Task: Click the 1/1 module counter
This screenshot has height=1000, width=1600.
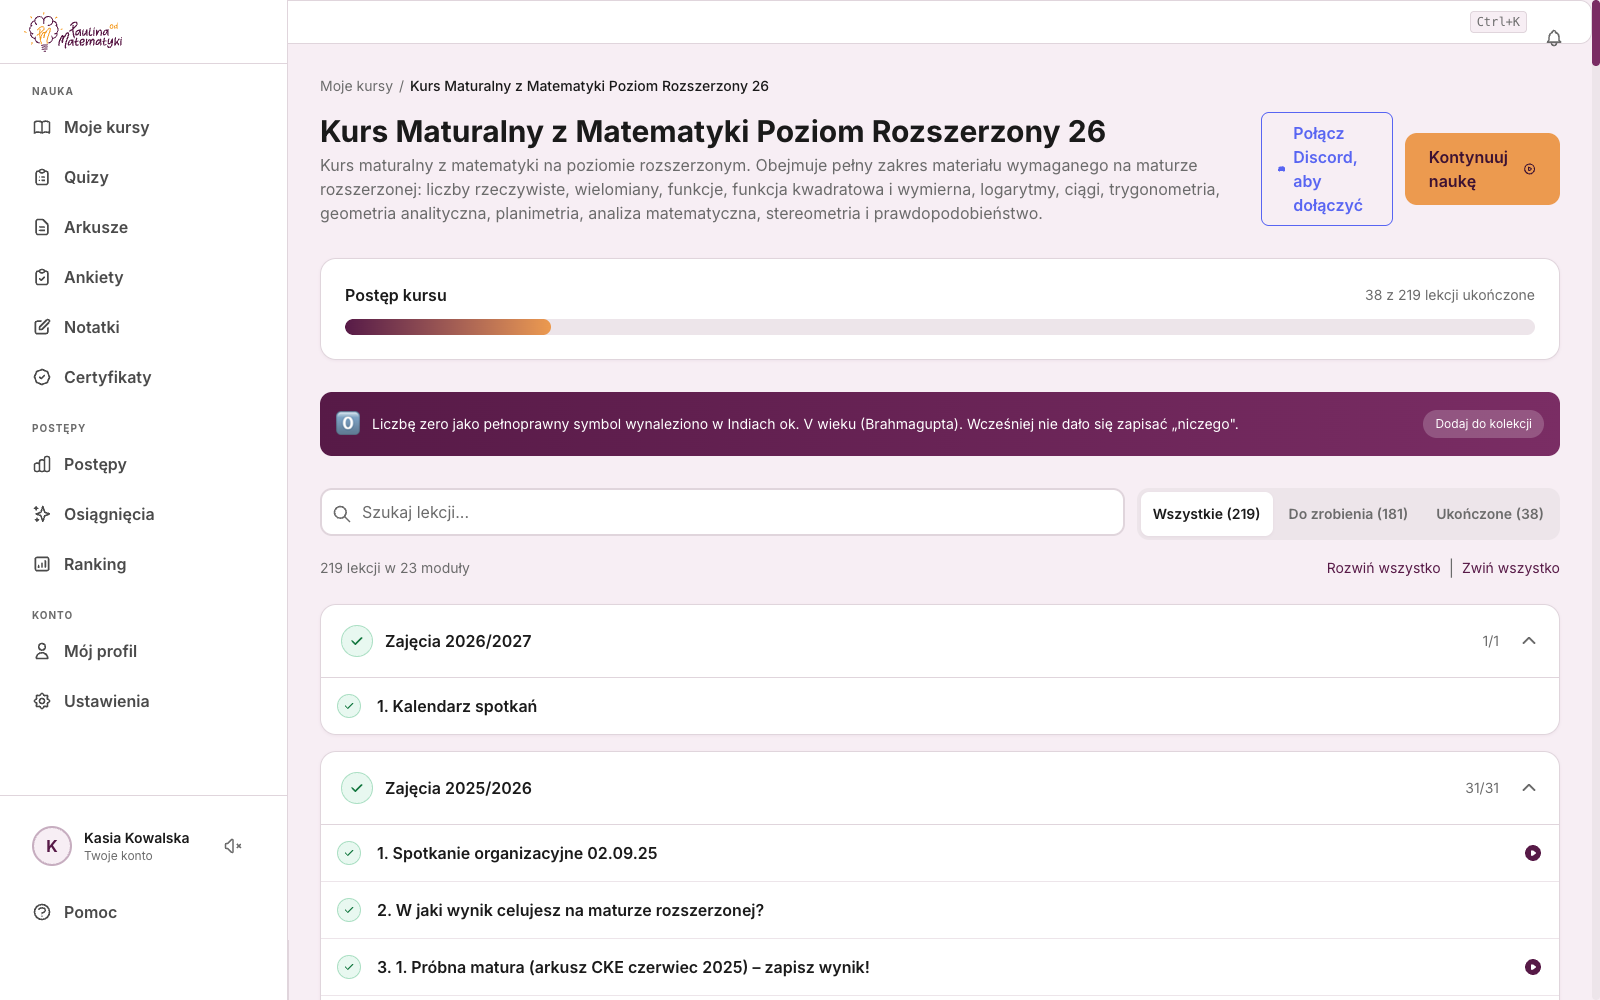Action: click(x=1491, y=641)
